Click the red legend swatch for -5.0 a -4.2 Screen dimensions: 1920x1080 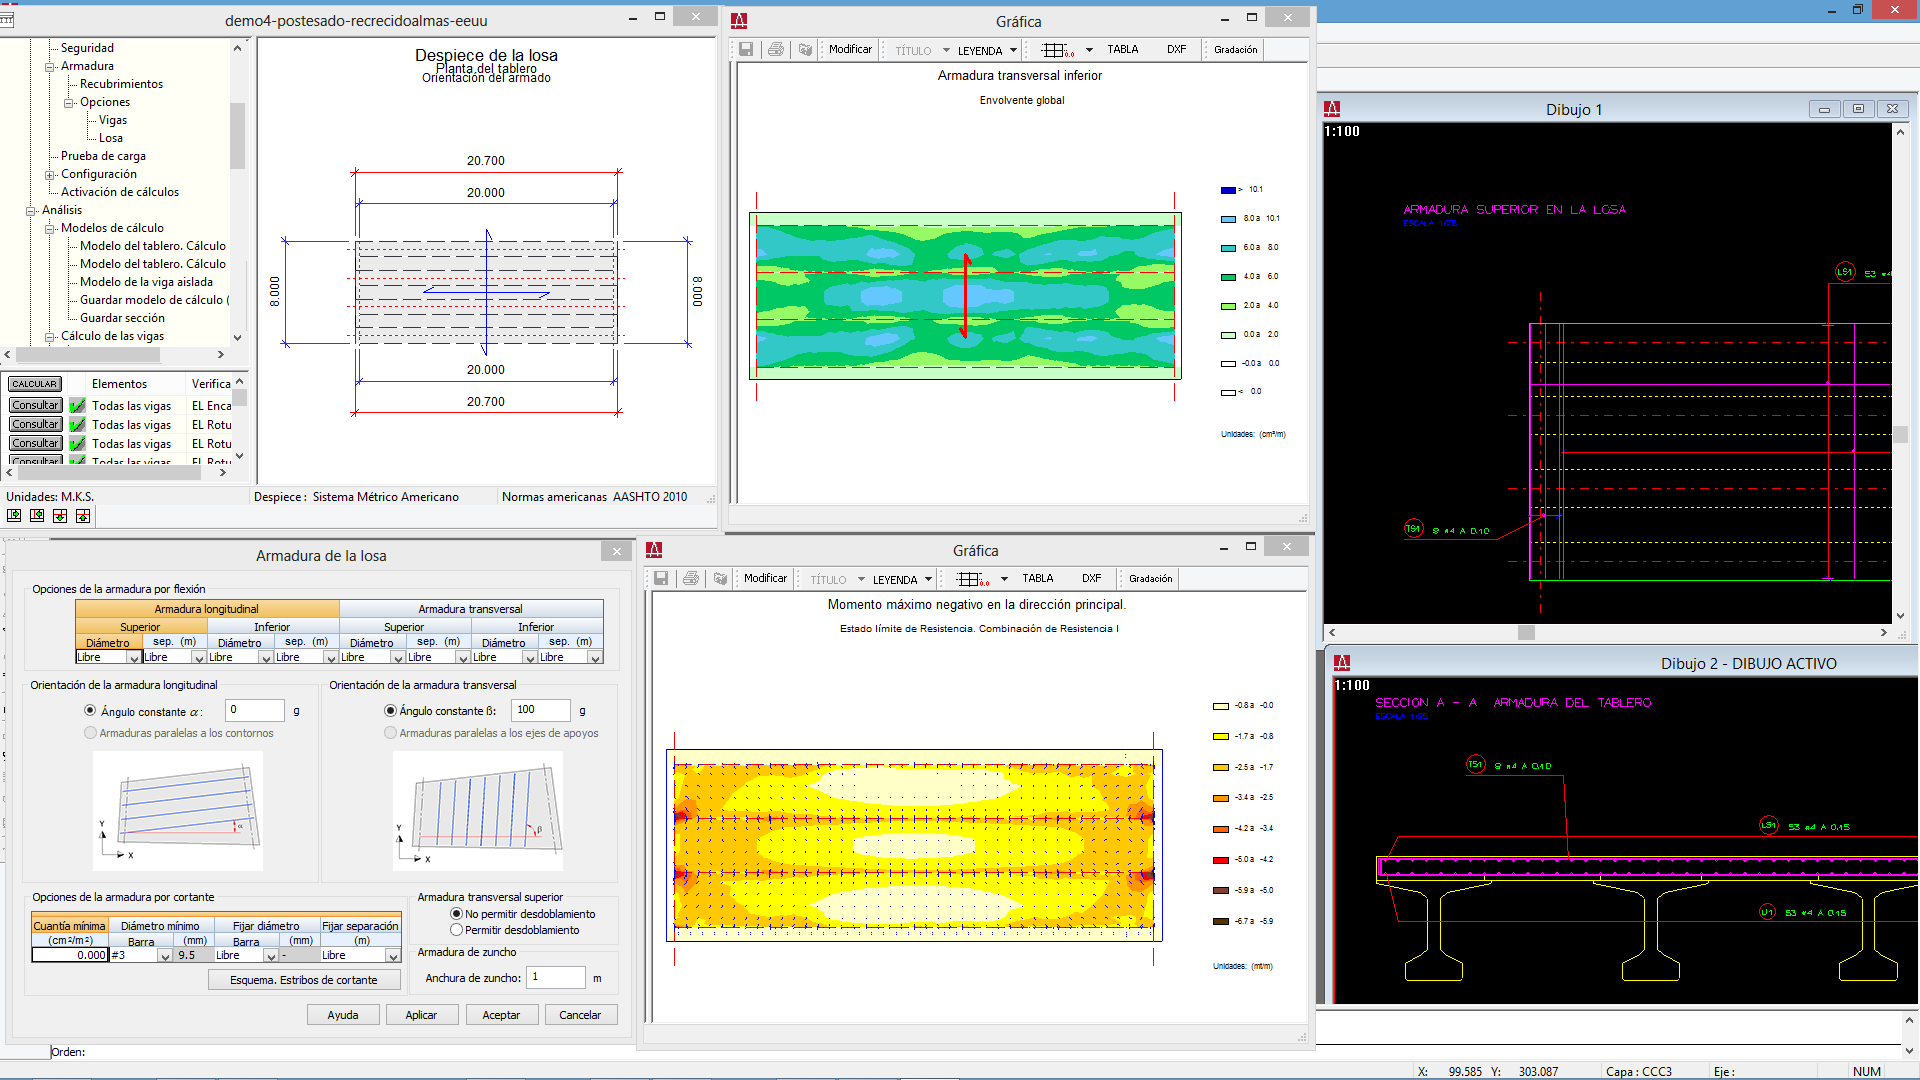click(x=1220, y=860)
